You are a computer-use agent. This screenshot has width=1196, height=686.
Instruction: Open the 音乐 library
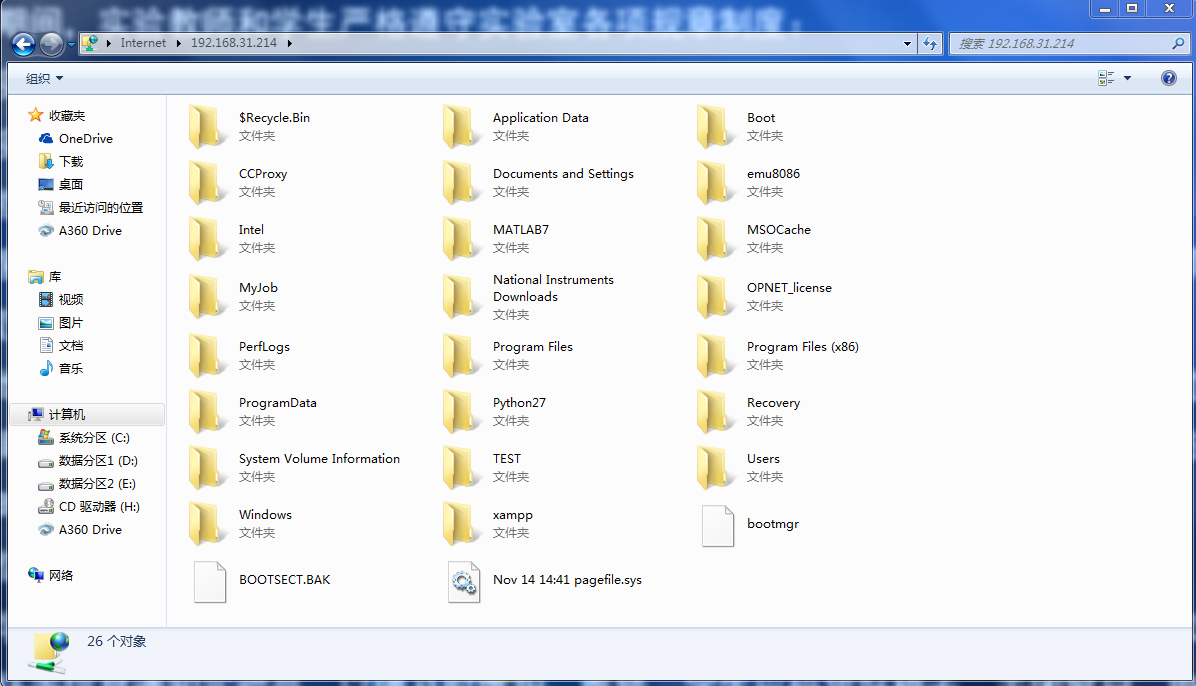pyautogui.click(x=60, y=369)
